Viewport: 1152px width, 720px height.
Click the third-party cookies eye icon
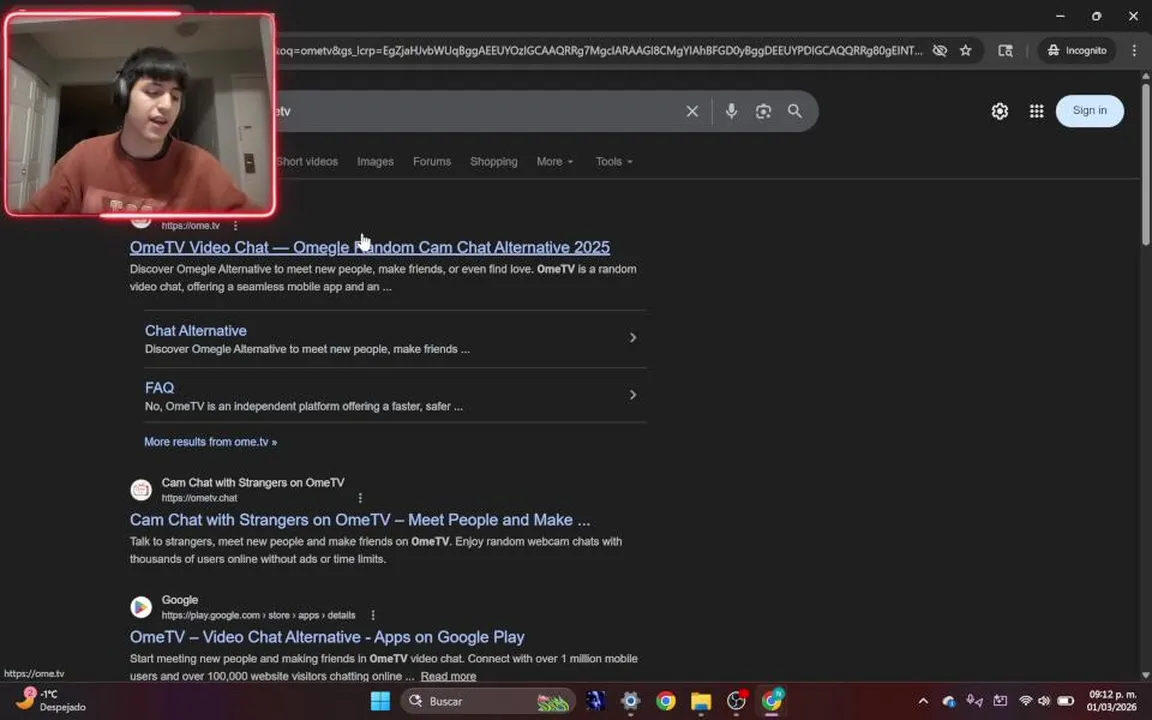click(x=940, y=51)
